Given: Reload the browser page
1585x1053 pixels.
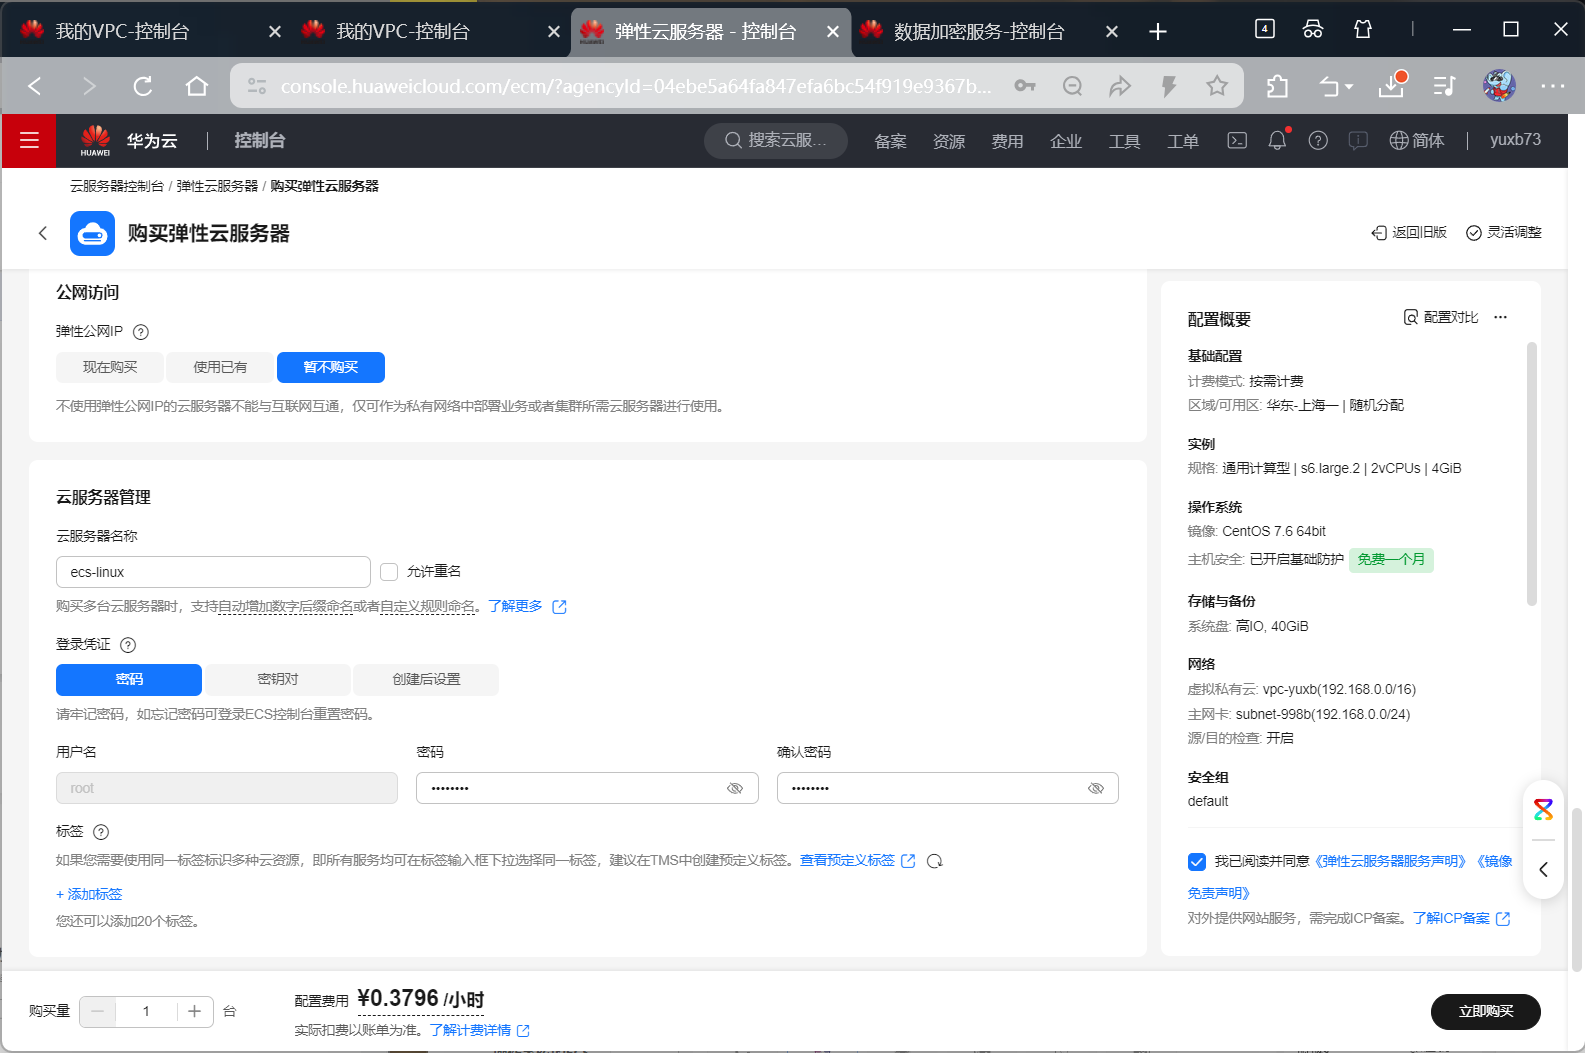Looking at the screenshot, I should point(143,86).
